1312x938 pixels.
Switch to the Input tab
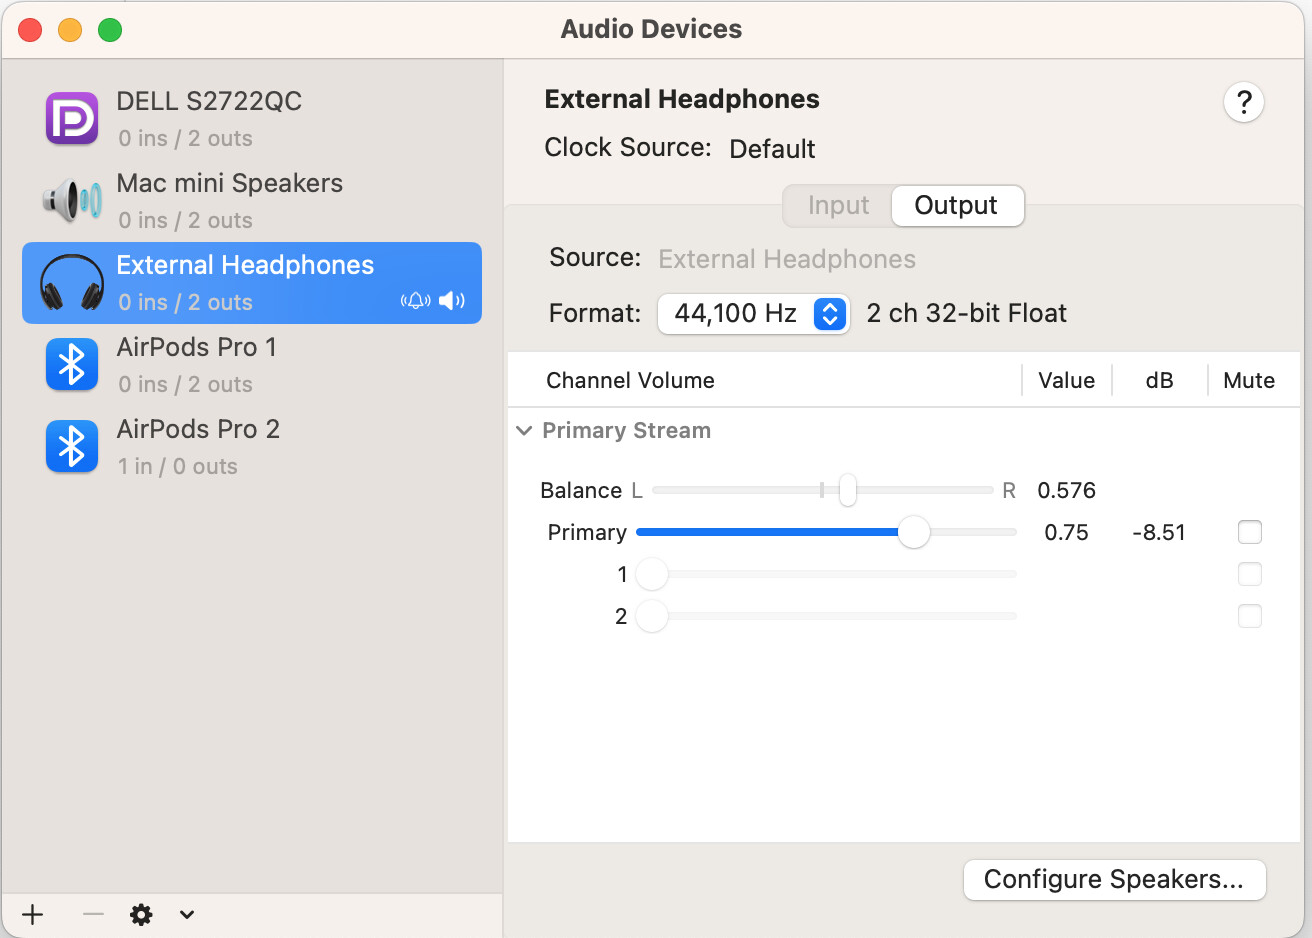(x=838, y=206)
